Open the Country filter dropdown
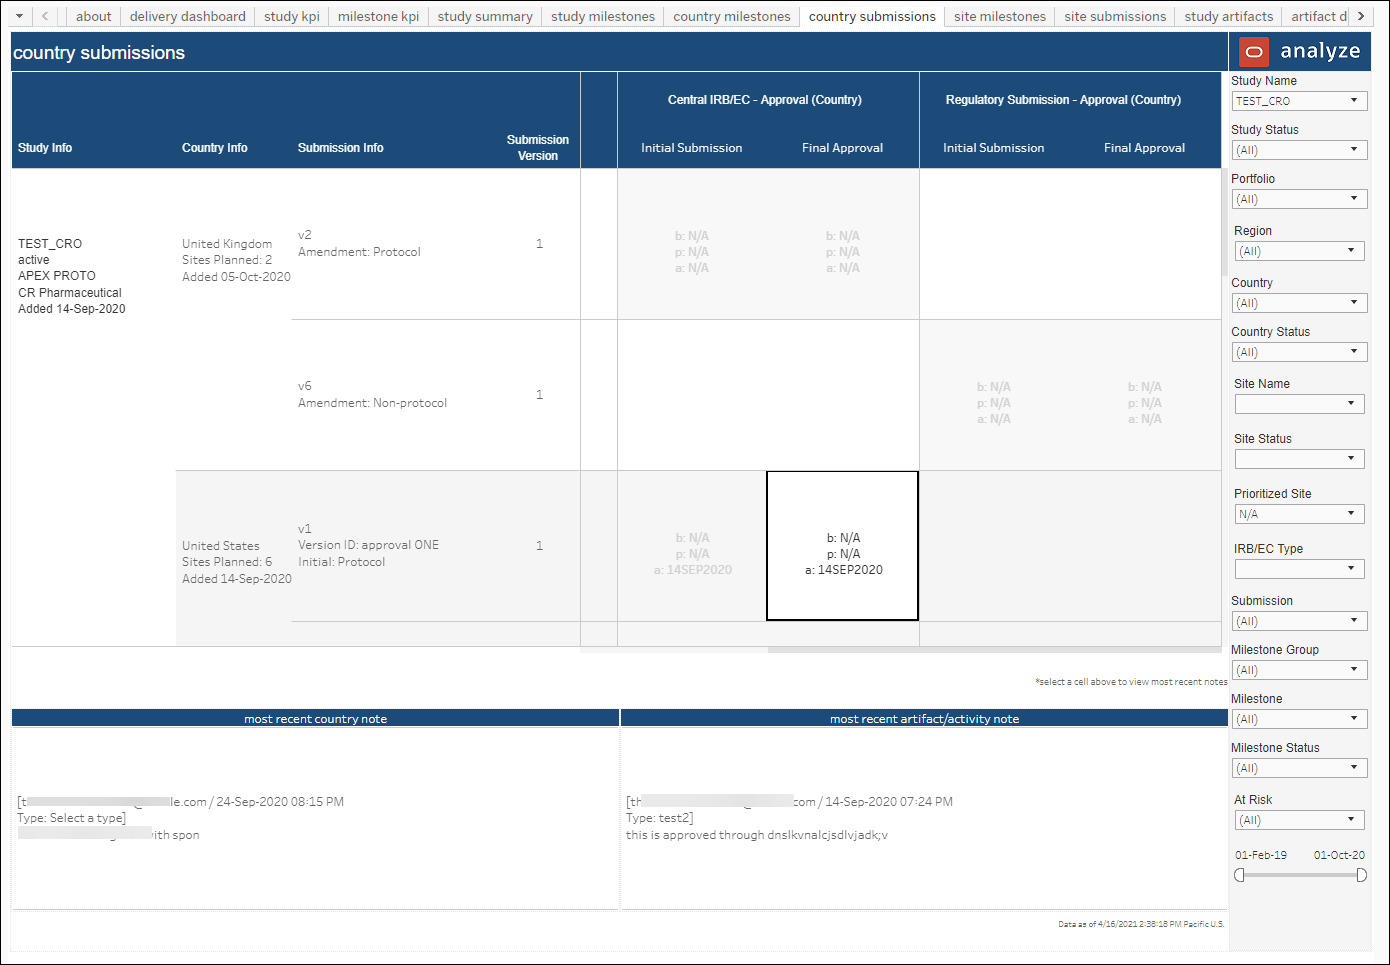1390x965 pixels. (1299, 303)
